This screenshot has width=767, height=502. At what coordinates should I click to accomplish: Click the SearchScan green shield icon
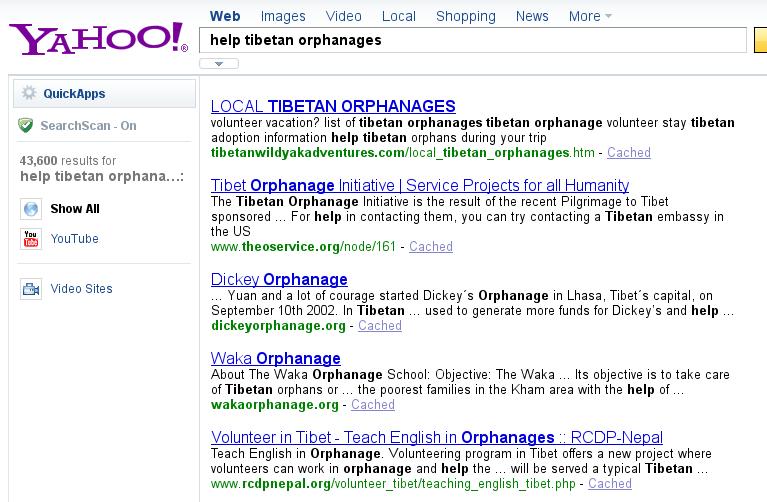(25, 125)
